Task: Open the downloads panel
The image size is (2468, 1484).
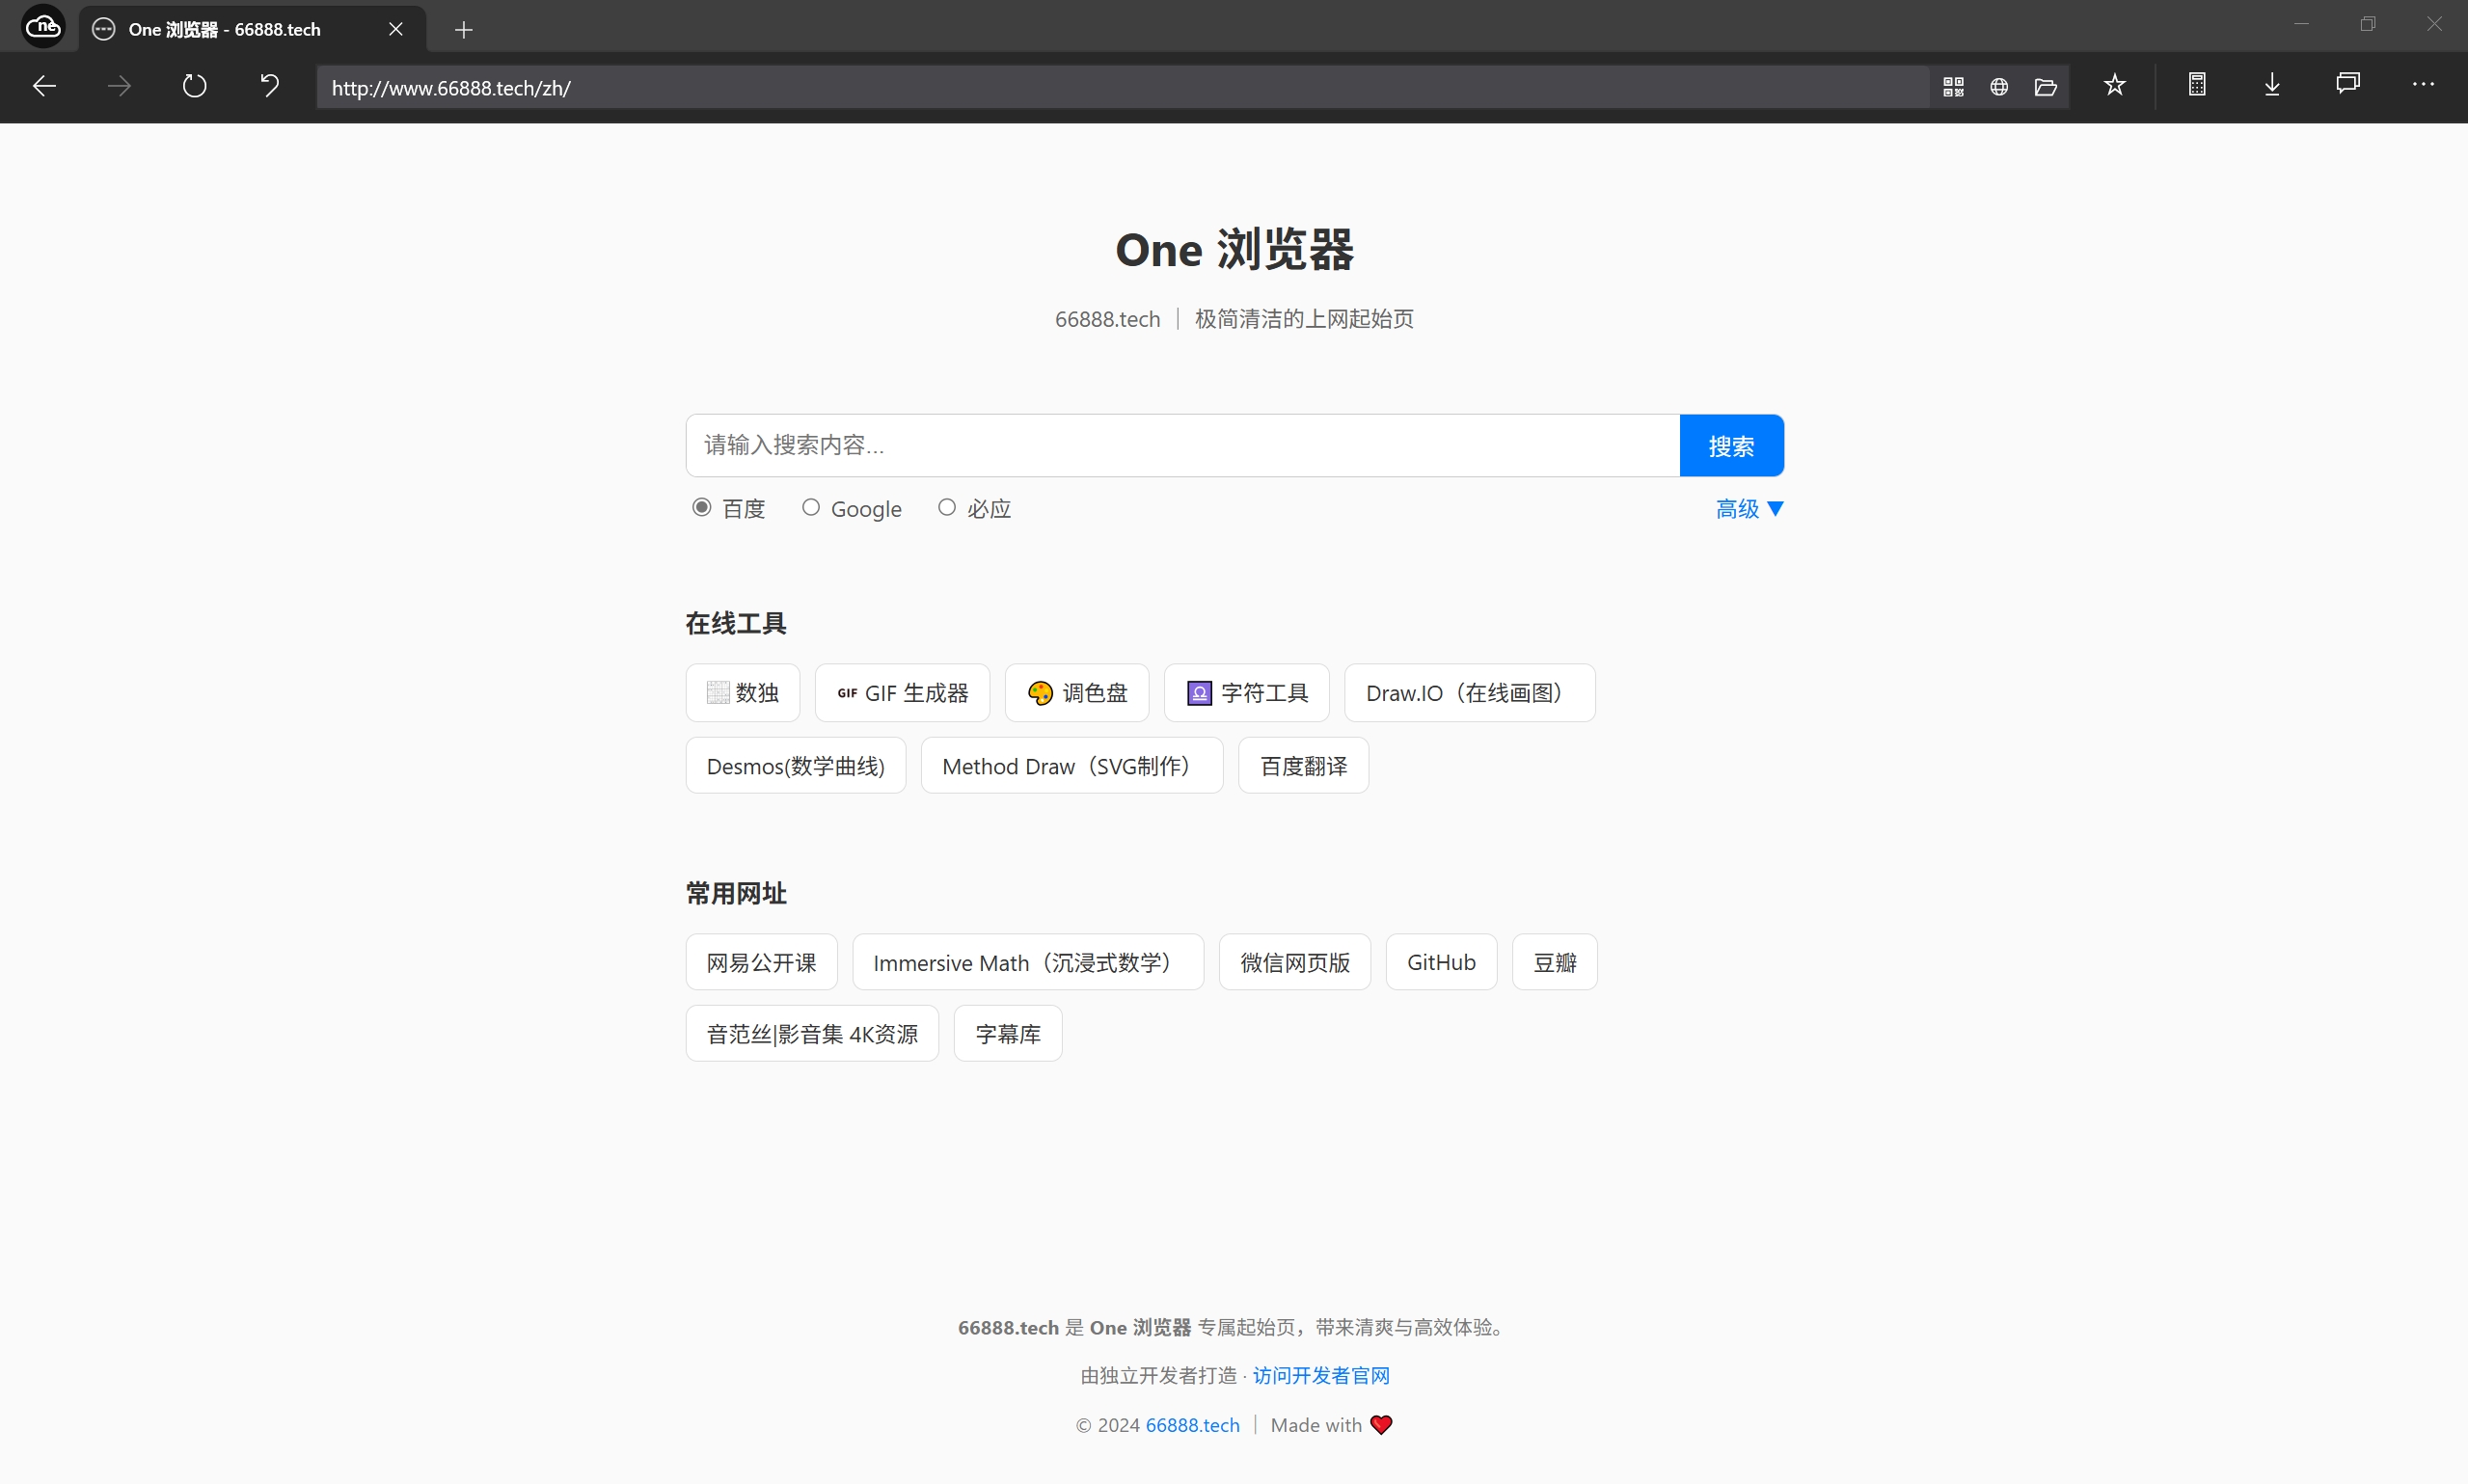Action: pyautogui.click(x=2272, y=85)
